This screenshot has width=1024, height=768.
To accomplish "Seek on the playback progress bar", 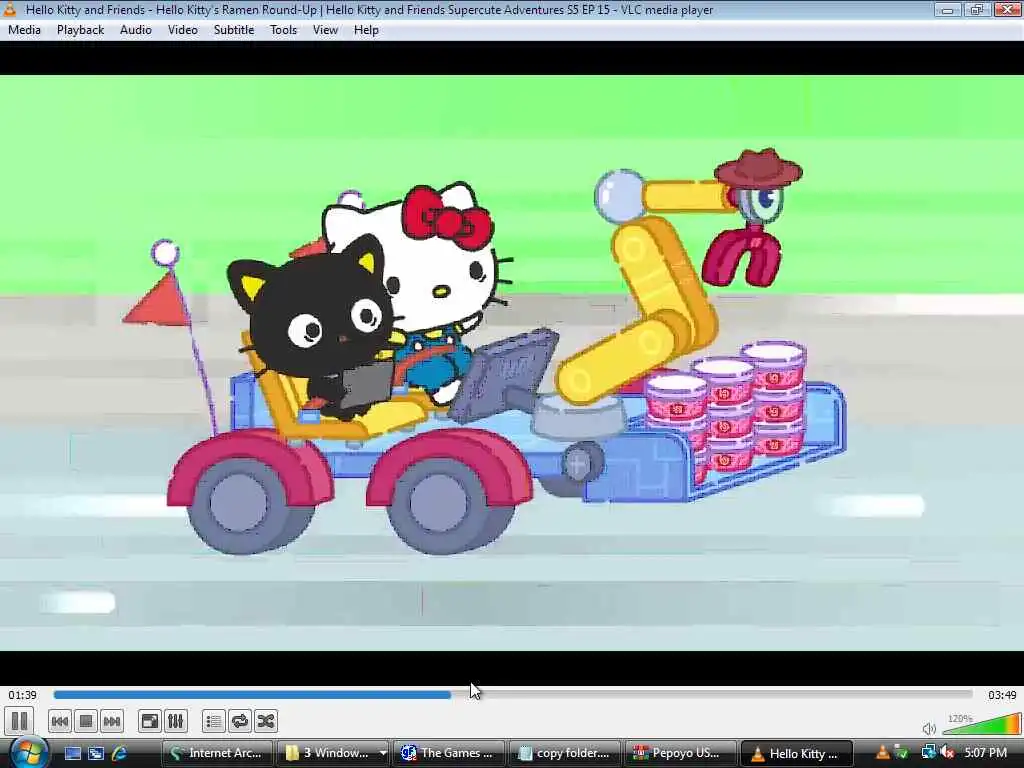I will (x=513, y=695).
